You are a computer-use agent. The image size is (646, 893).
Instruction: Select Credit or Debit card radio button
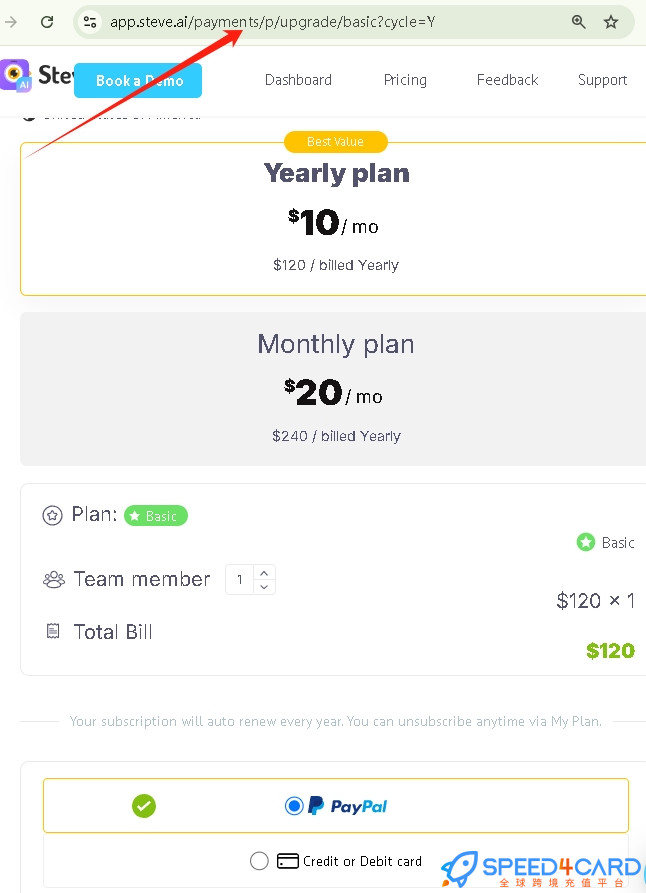[259, 861]
